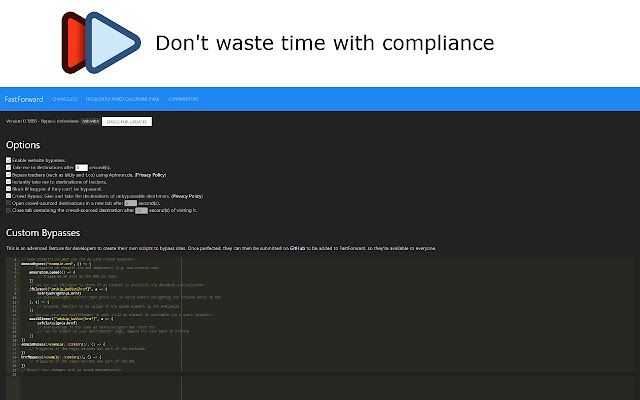Viewport: 640px width, 400px height.
Task: Toggle Open crowd-sourced destinations in new tab checkbox
Action: point(9,203)
